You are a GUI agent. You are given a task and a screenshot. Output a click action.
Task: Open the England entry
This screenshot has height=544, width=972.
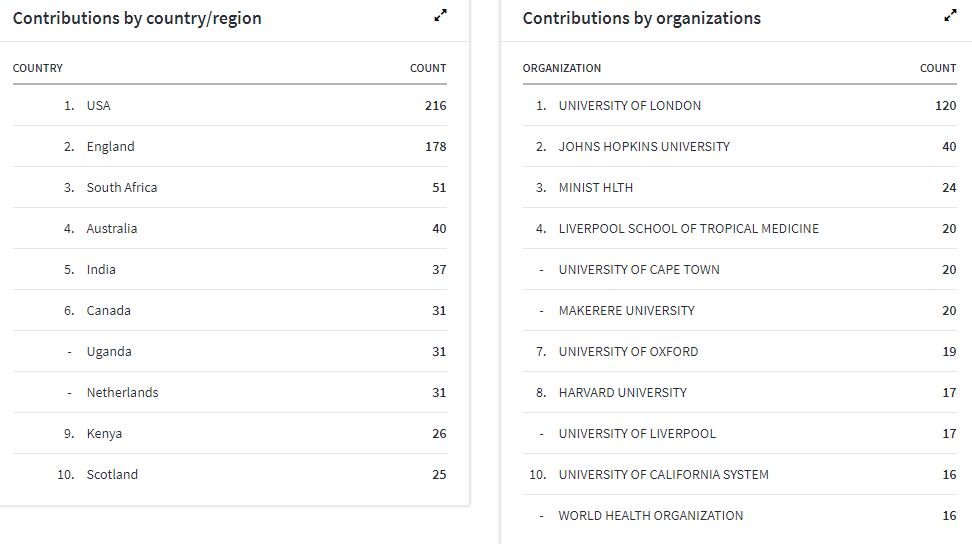click(110, 147)
